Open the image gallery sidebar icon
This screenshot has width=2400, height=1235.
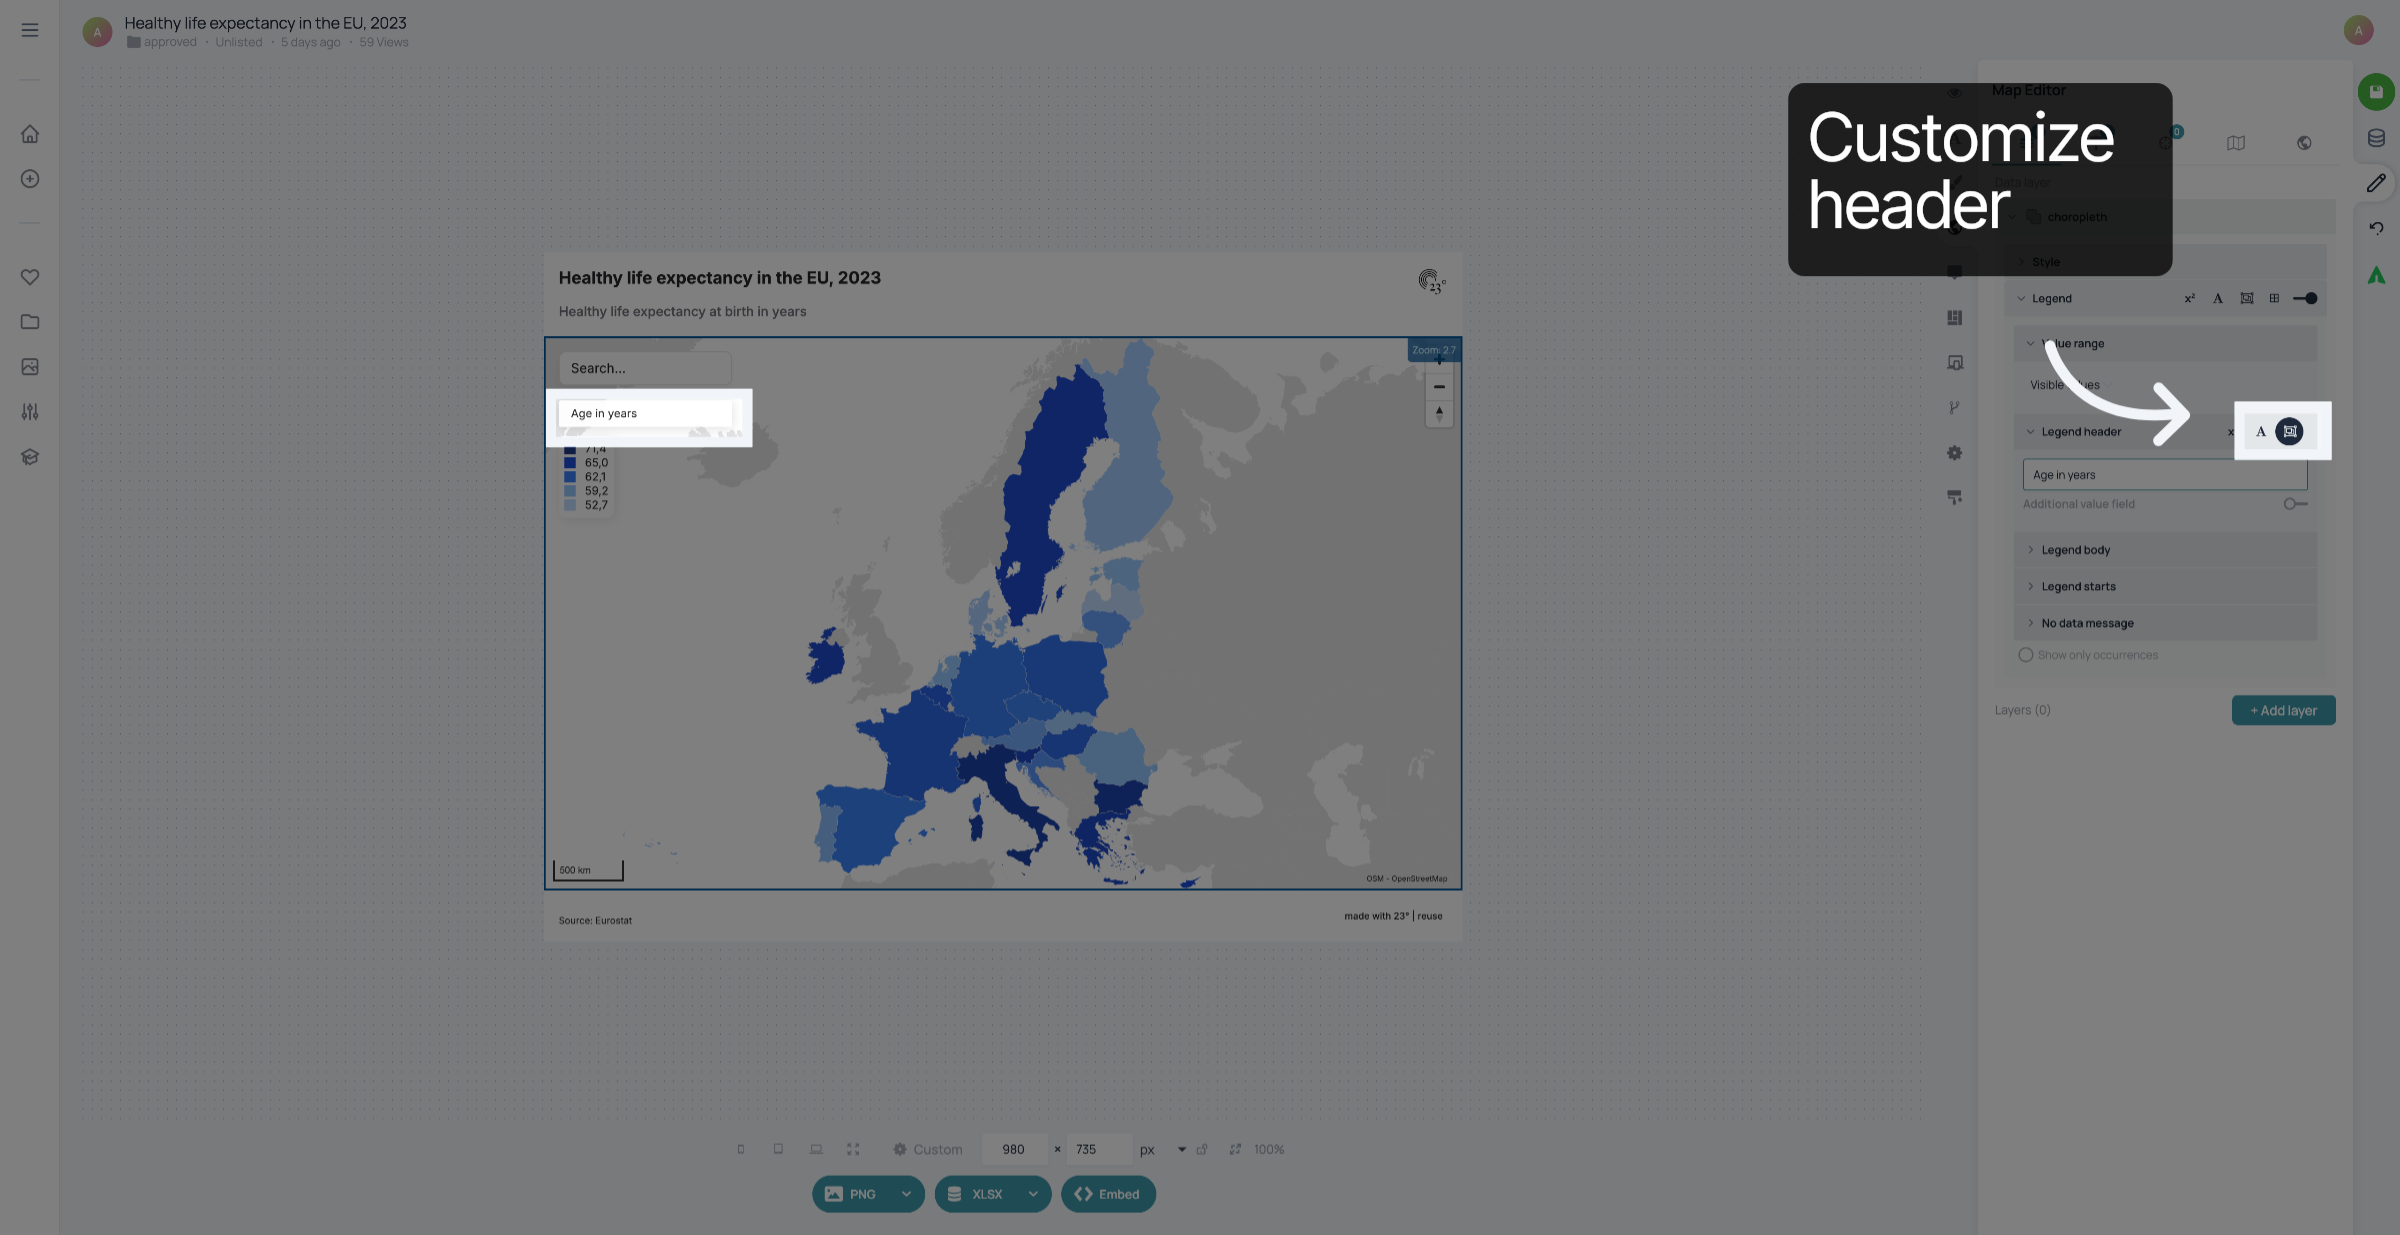(x=30, y=367)
